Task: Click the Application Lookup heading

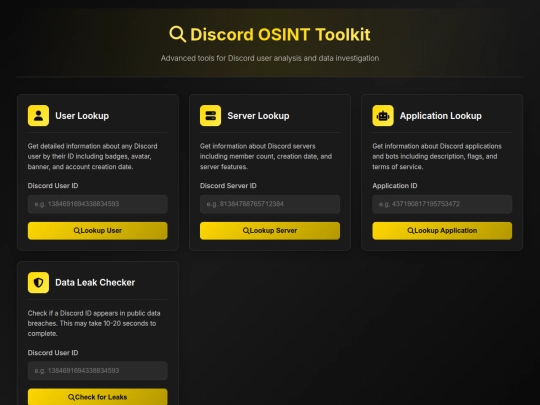Action: [x=441, y=116]
